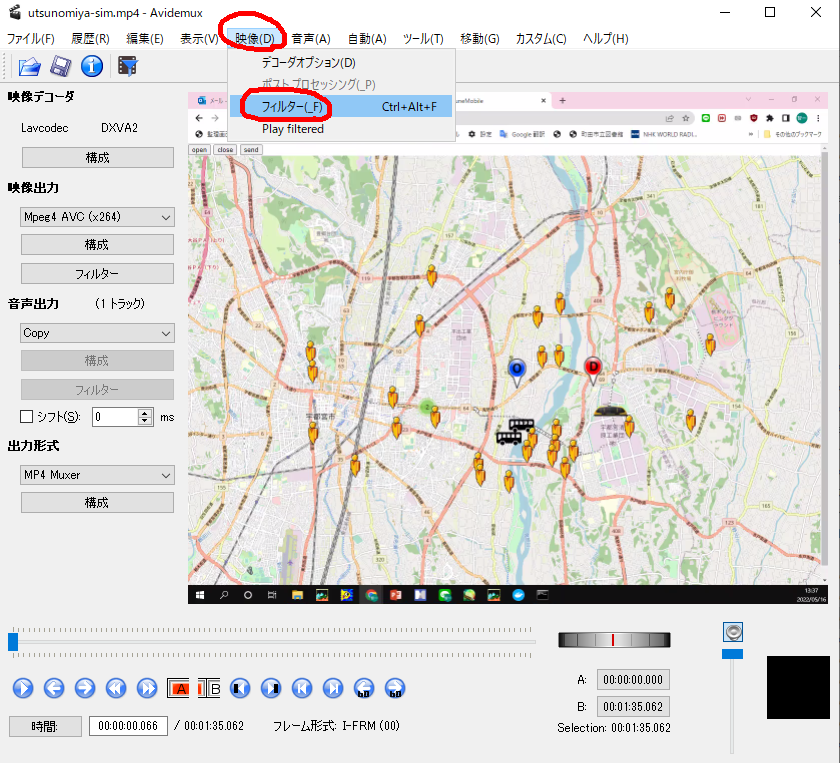840x763 pixels.
Task: Click the video filter funnel toolbar icon
Action: (127, 67)
